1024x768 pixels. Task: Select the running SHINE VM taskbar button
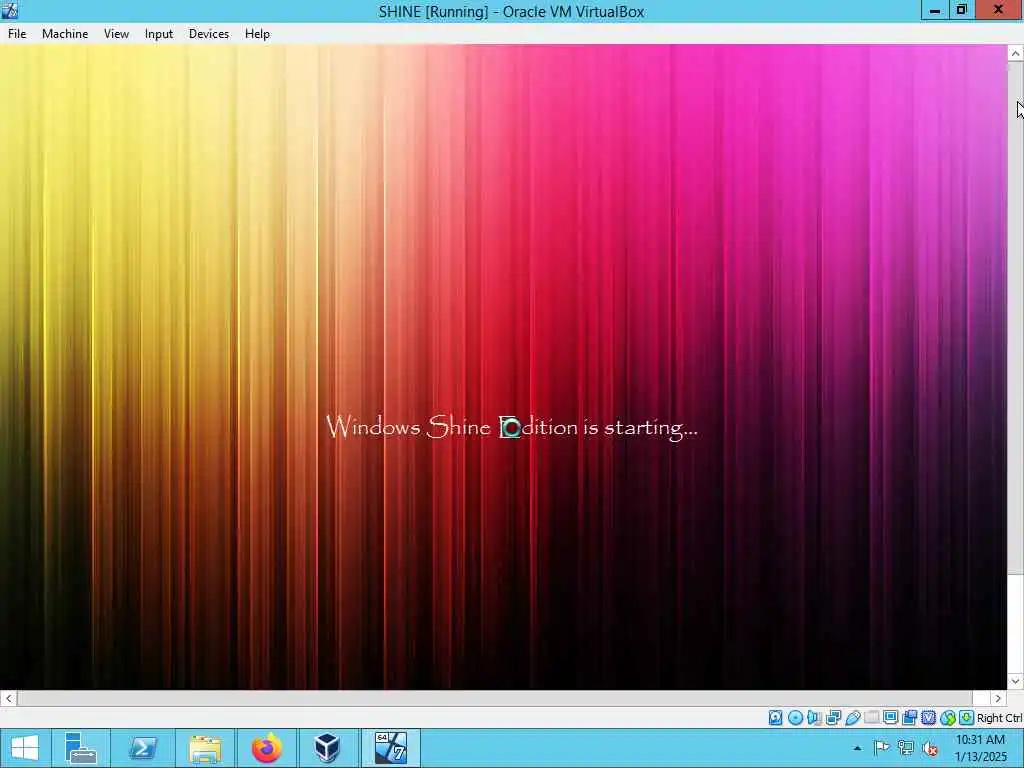(x=391, y=748)
